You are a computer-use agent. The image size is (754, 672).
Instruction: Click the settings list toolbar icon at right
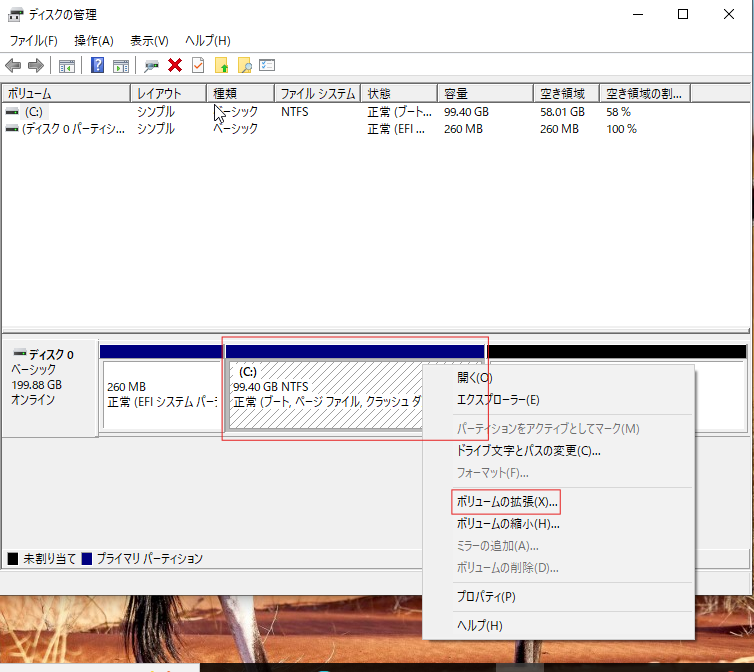coord(267,65)
